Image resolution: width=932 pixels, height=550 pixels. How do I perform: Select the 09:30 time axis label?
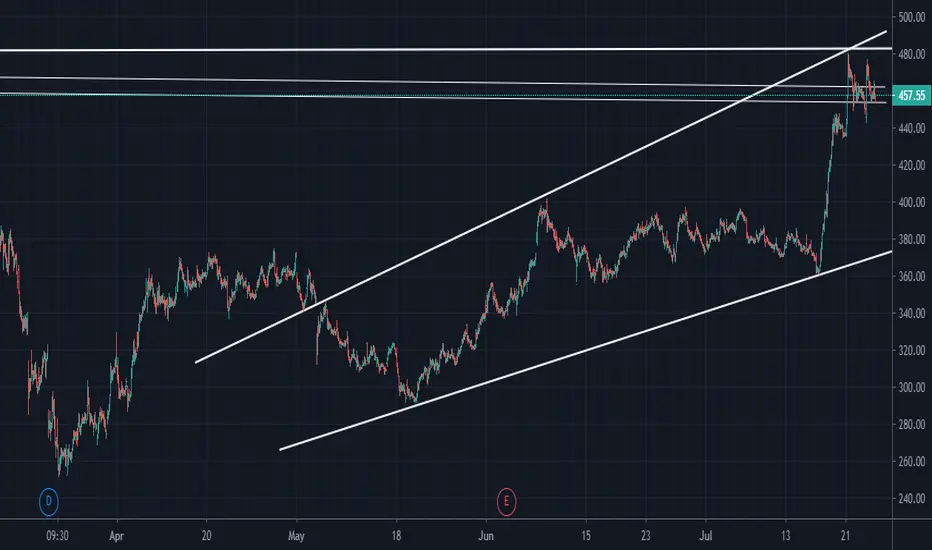click(57, 536)
